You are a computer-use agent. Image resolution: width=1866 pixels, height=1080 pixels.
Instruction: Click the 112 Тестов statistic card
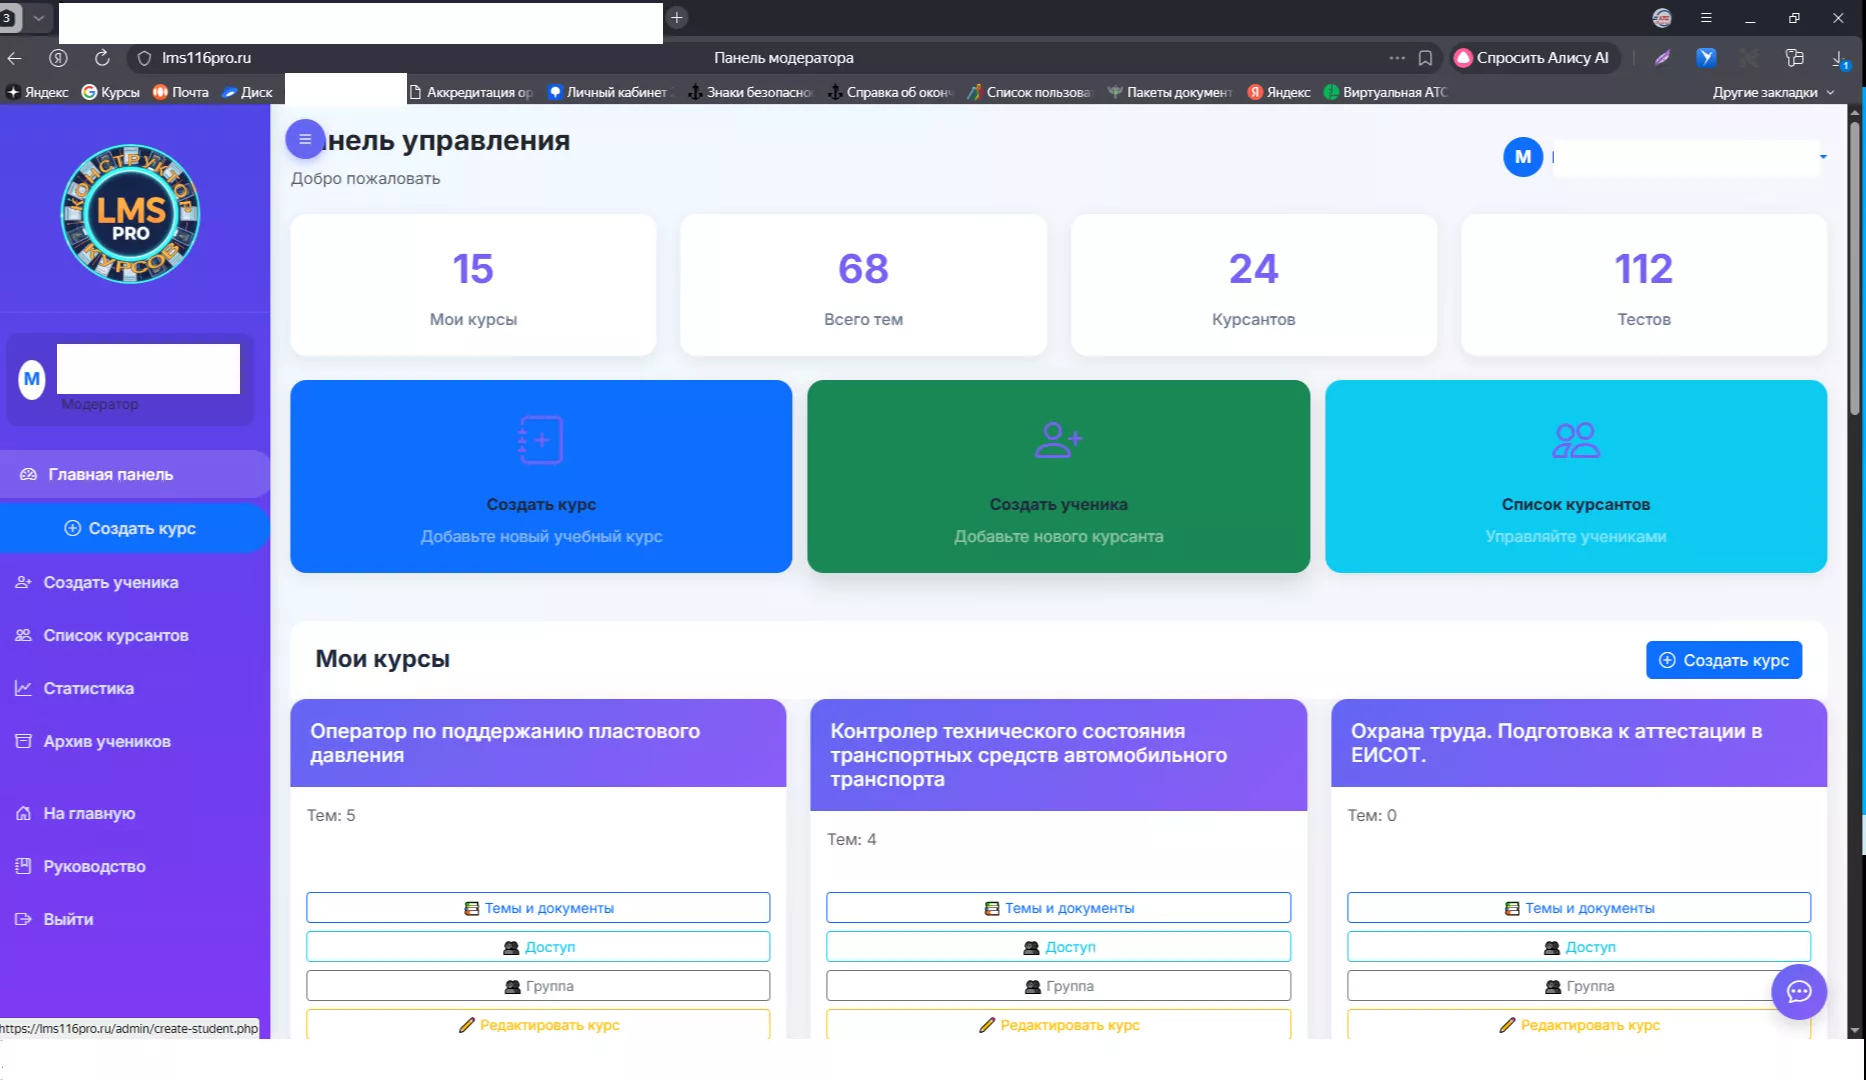click(1643, 284)
